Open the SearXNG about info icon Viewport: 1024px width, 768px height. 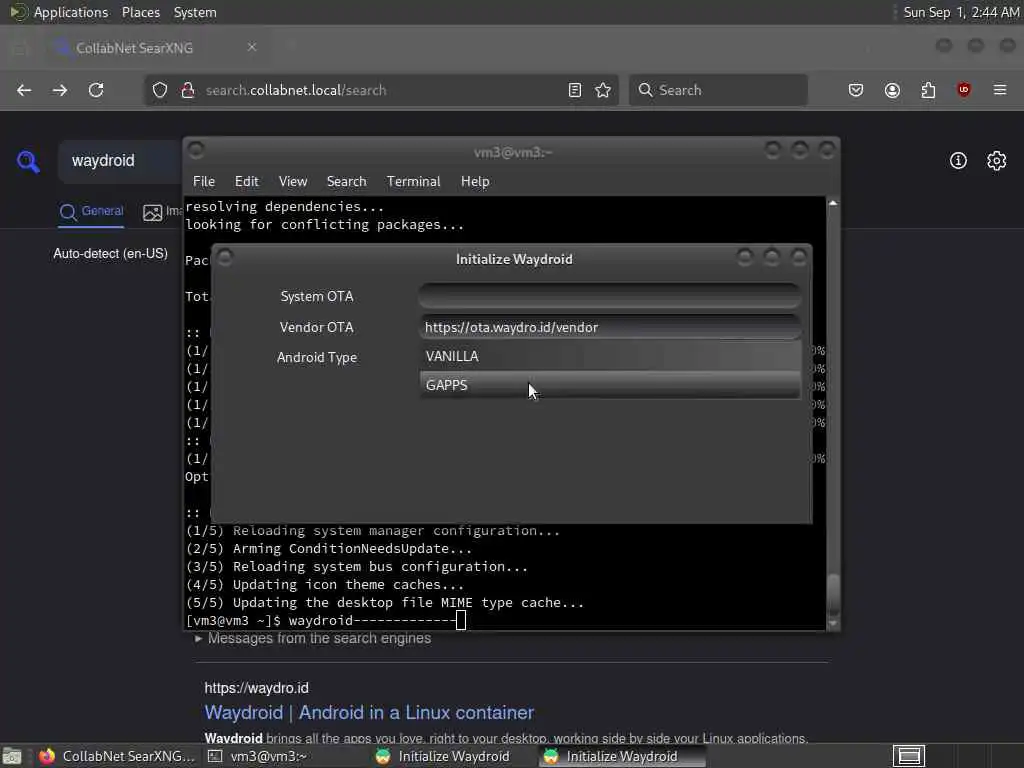[958, 161]
